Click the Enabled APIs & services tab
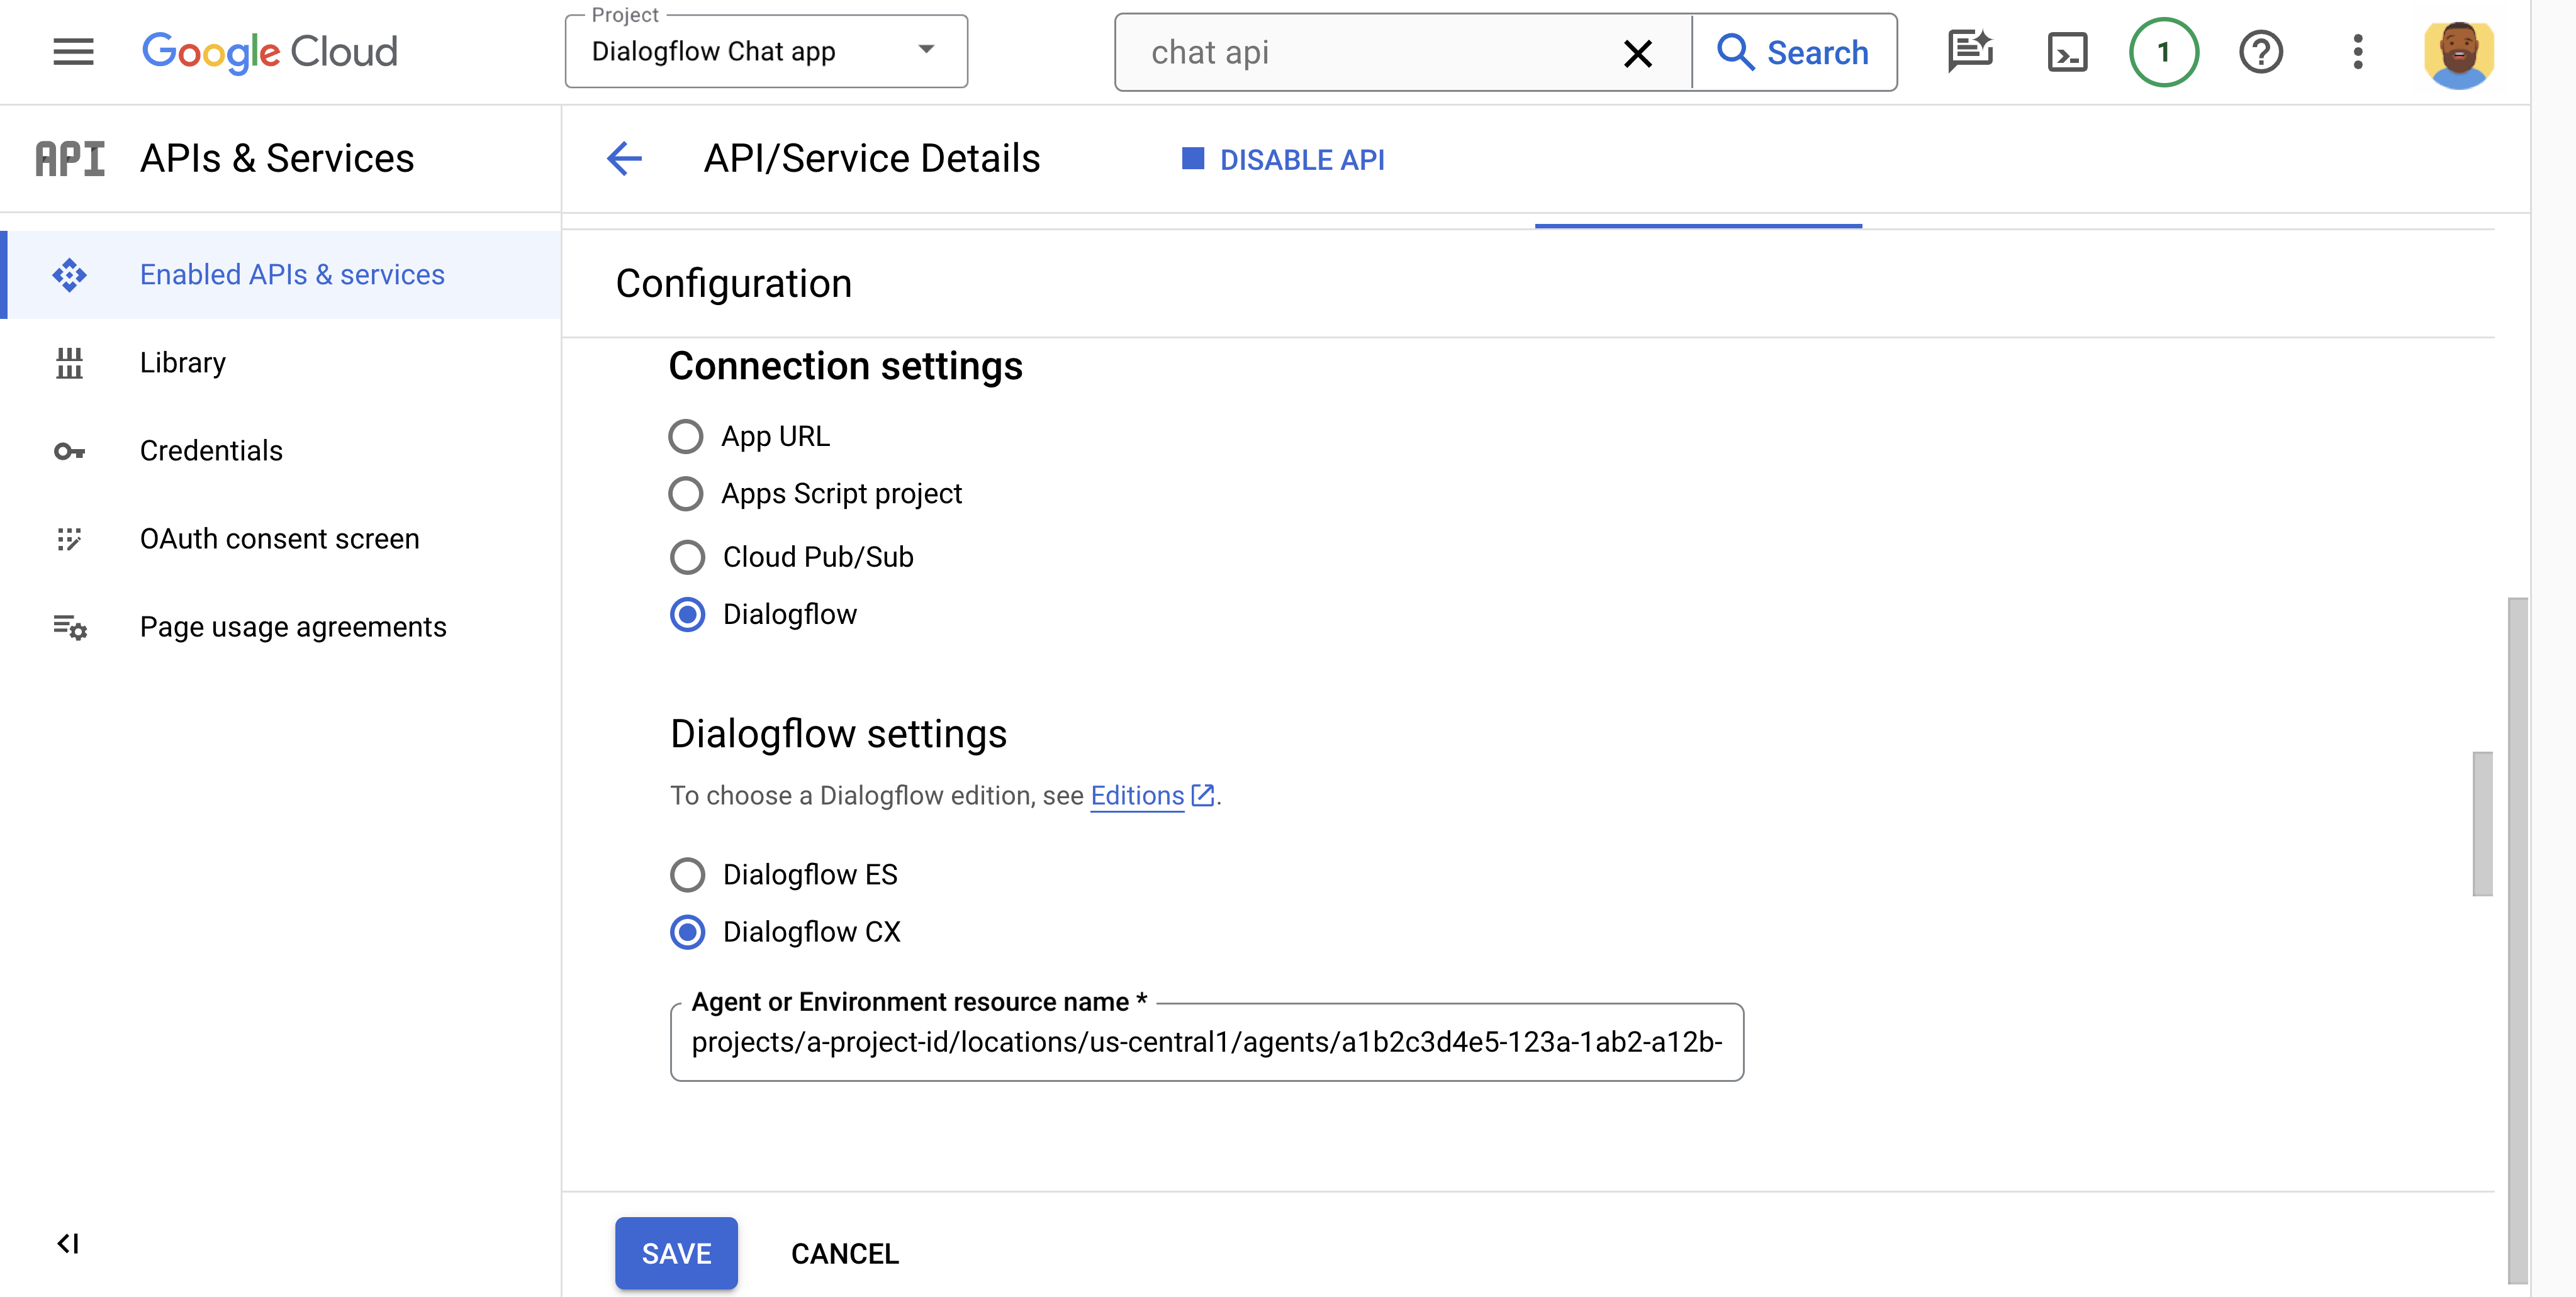The width and height of the screenshot is (2576, 1297). pyautogui.click(x=291, y=273)
